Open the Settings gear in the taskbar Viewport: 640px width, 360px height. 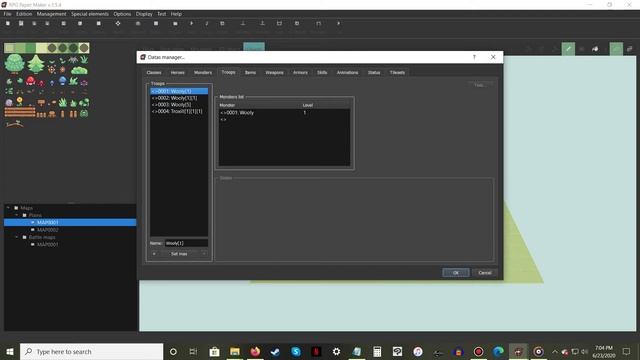336,351
